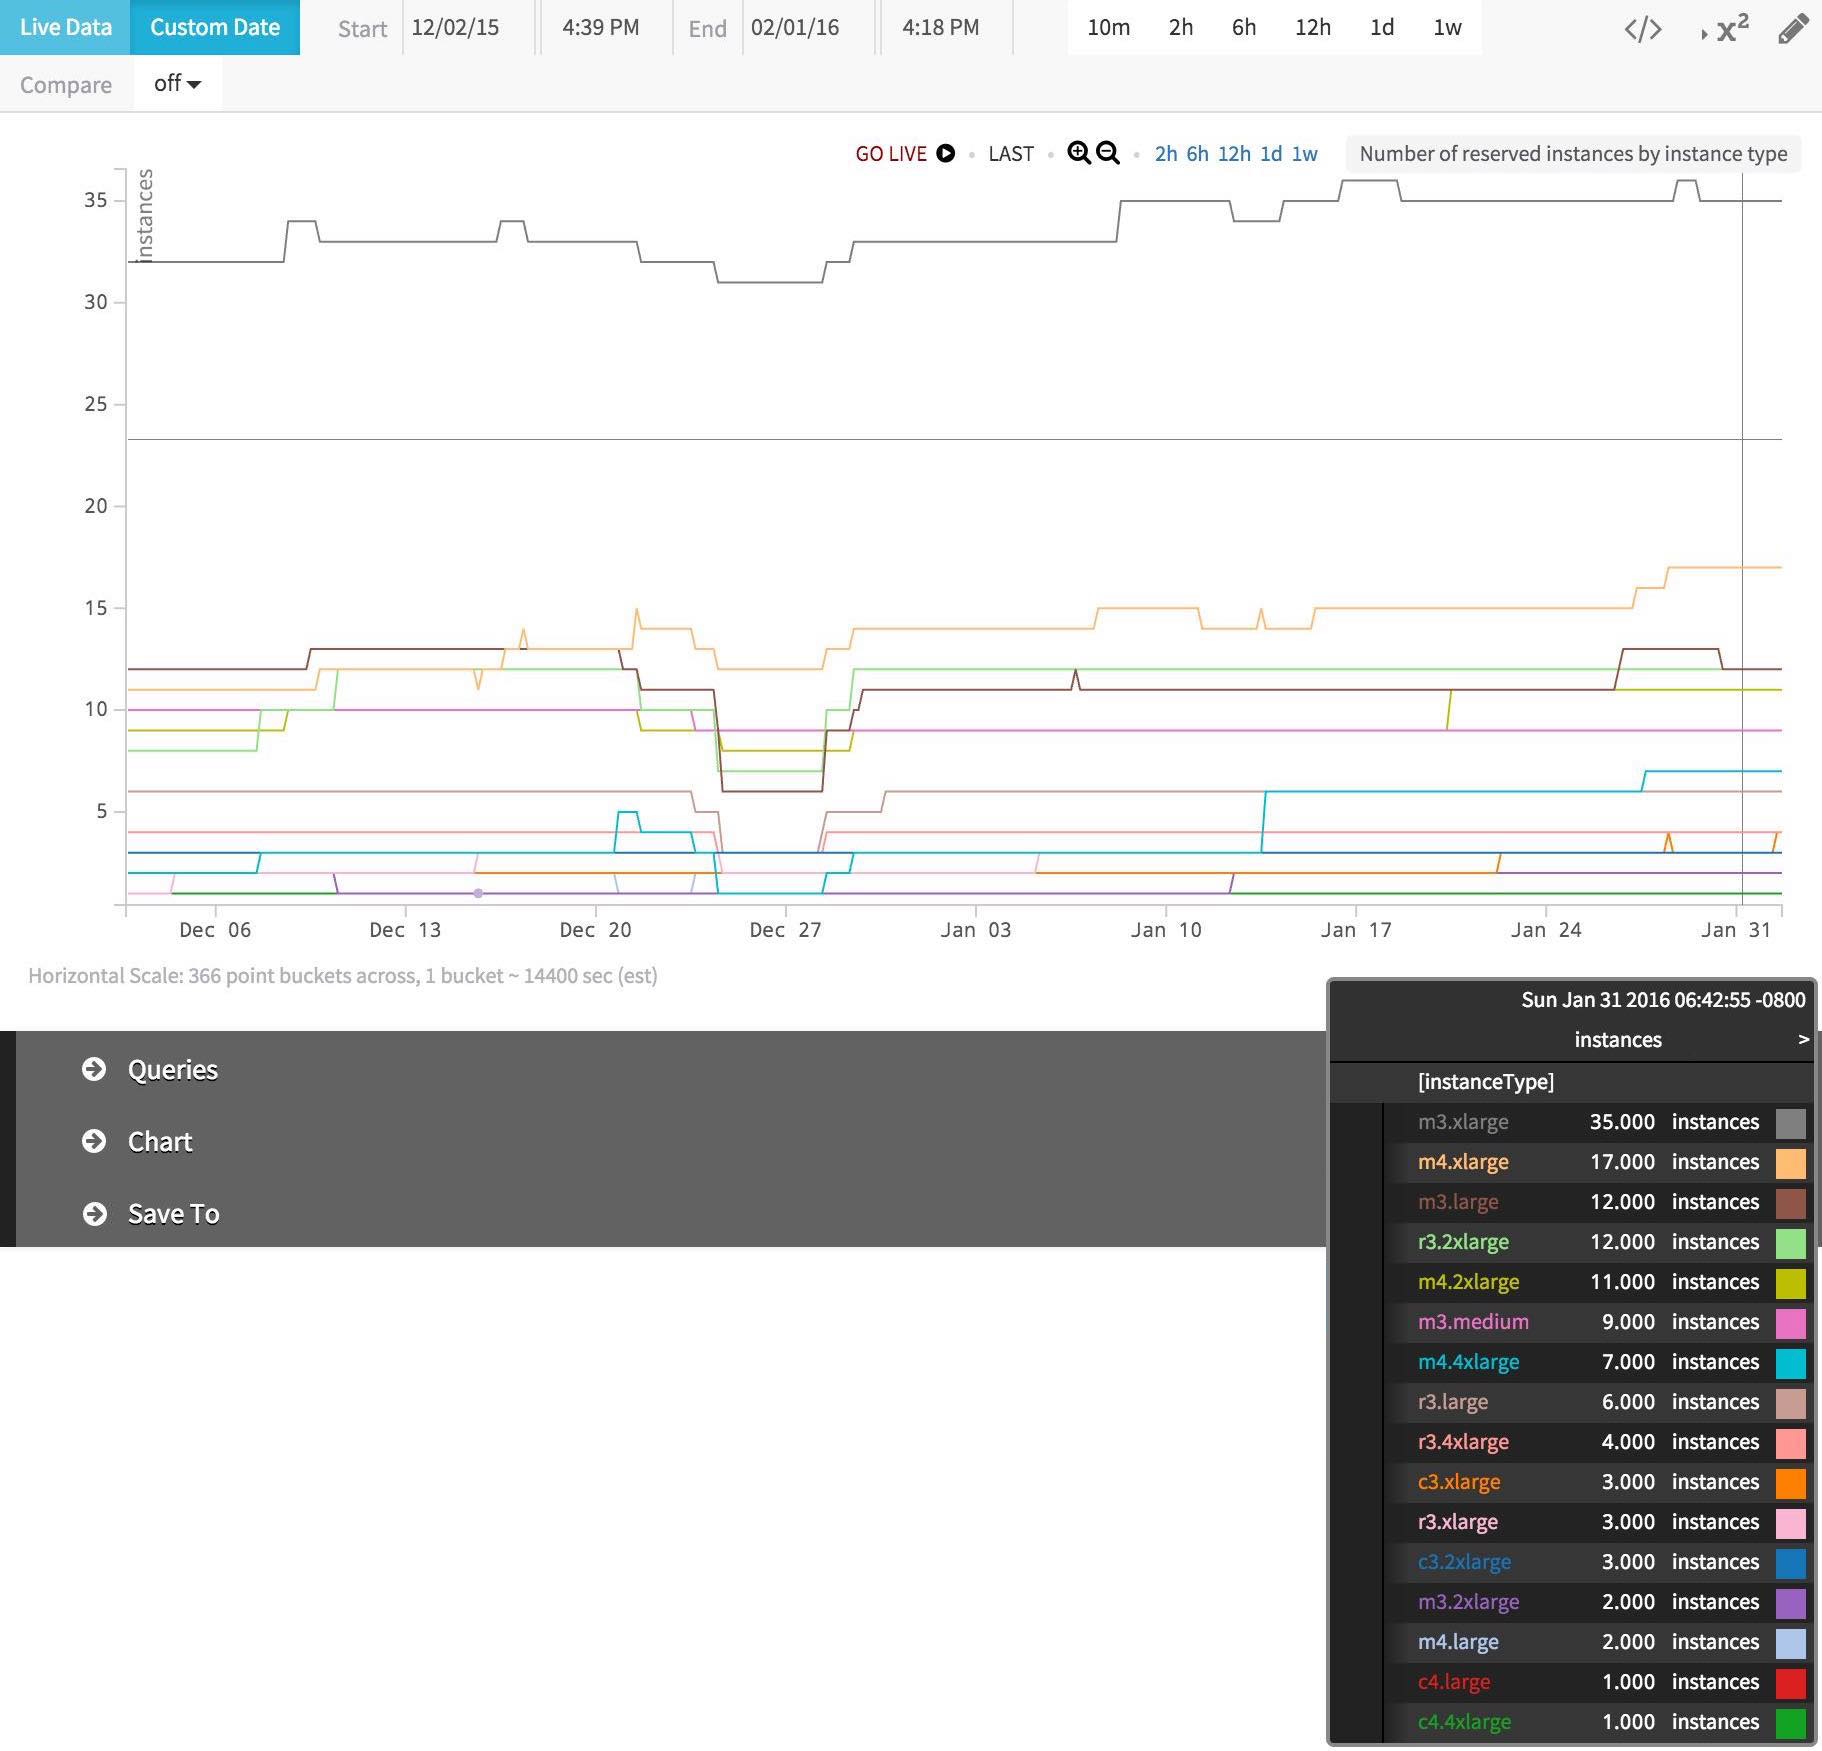Select the c3.2xlarge legend label

pos(1464,1562)
